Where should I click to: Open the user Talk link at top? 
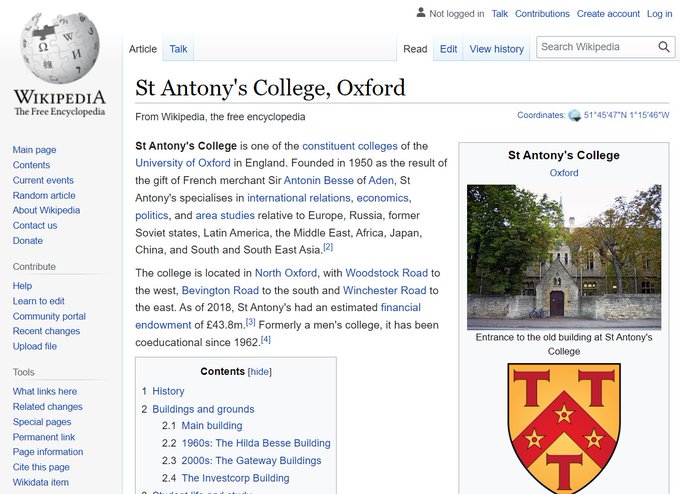click(500, 14)
